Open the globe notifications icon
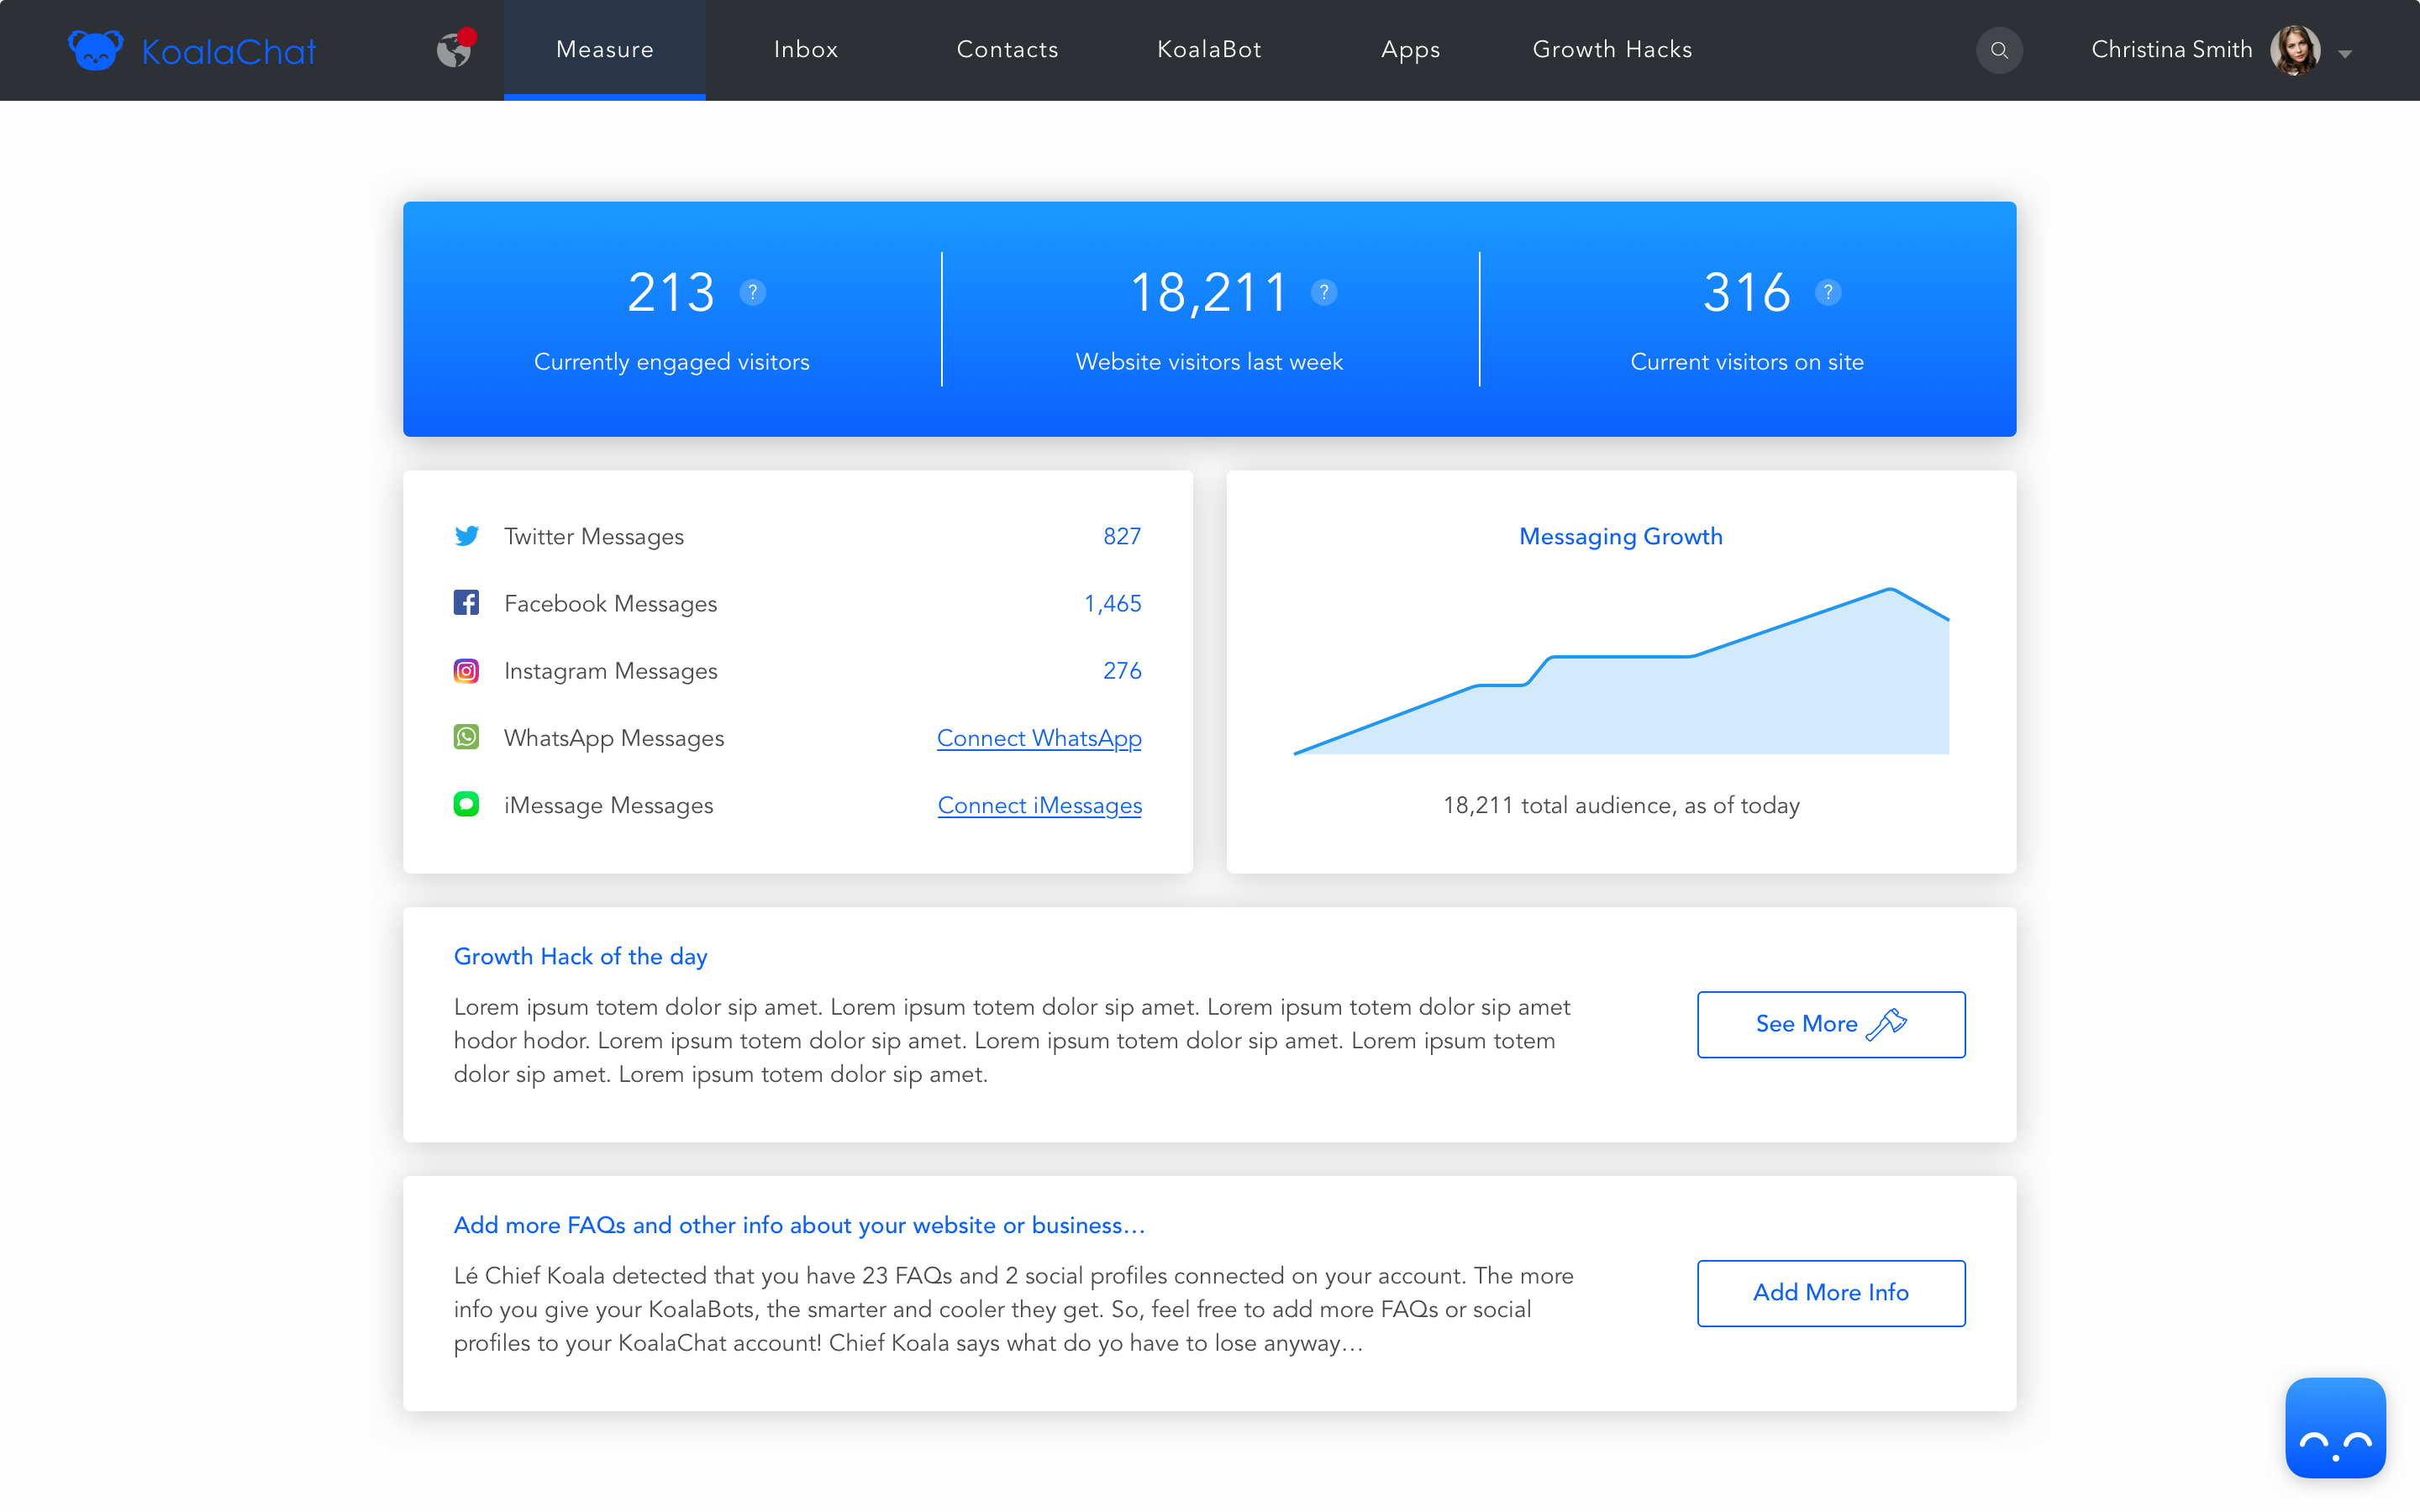The height and width of the screenshot is (1512, 2420). [454, 49]
